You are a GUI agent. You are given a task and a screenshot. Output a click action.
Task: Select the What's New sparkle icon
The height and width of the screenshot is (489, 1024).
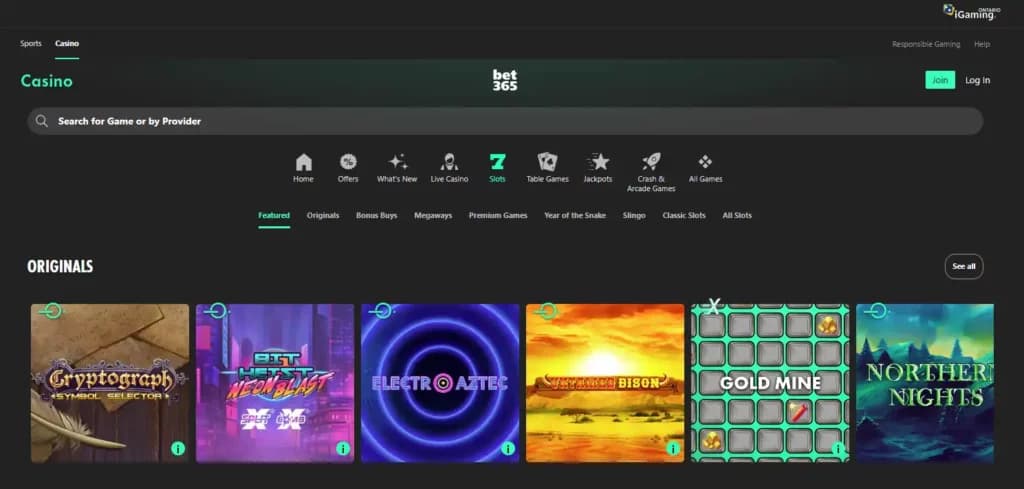pos(398,162)
